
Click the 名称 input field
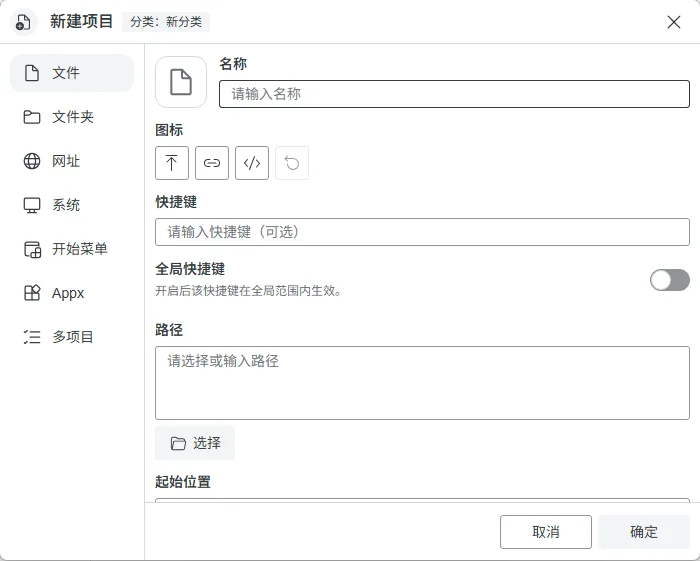click(454, 94)
